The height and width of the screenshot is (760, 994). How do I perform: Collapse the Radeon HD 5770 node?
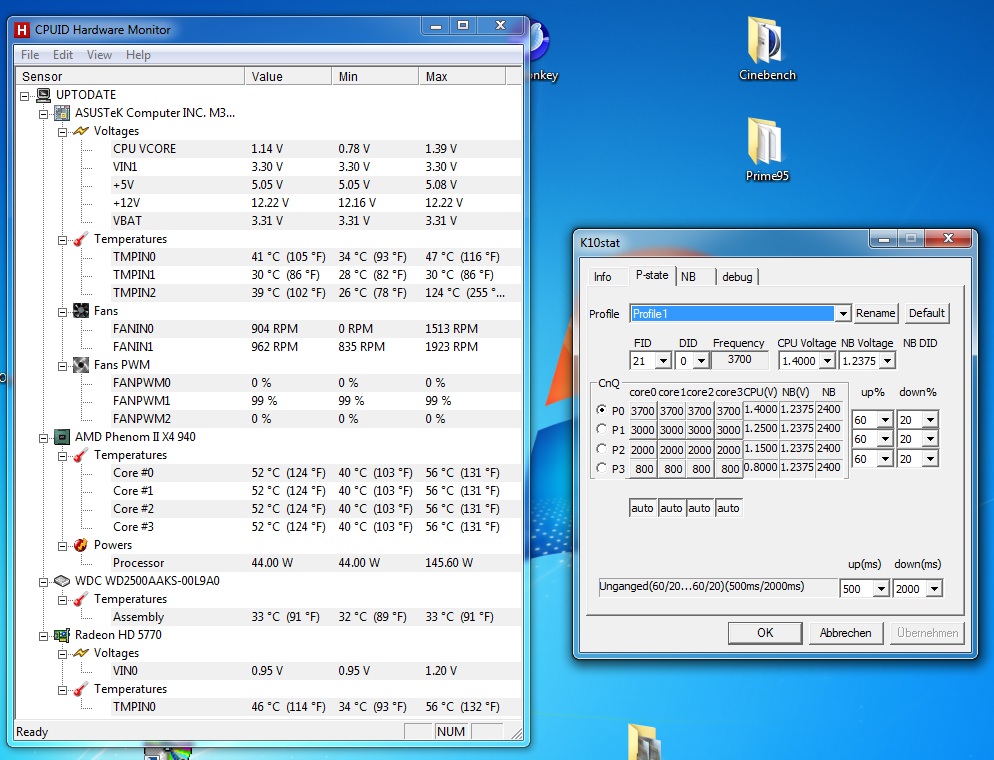click(x=43, y=636)
